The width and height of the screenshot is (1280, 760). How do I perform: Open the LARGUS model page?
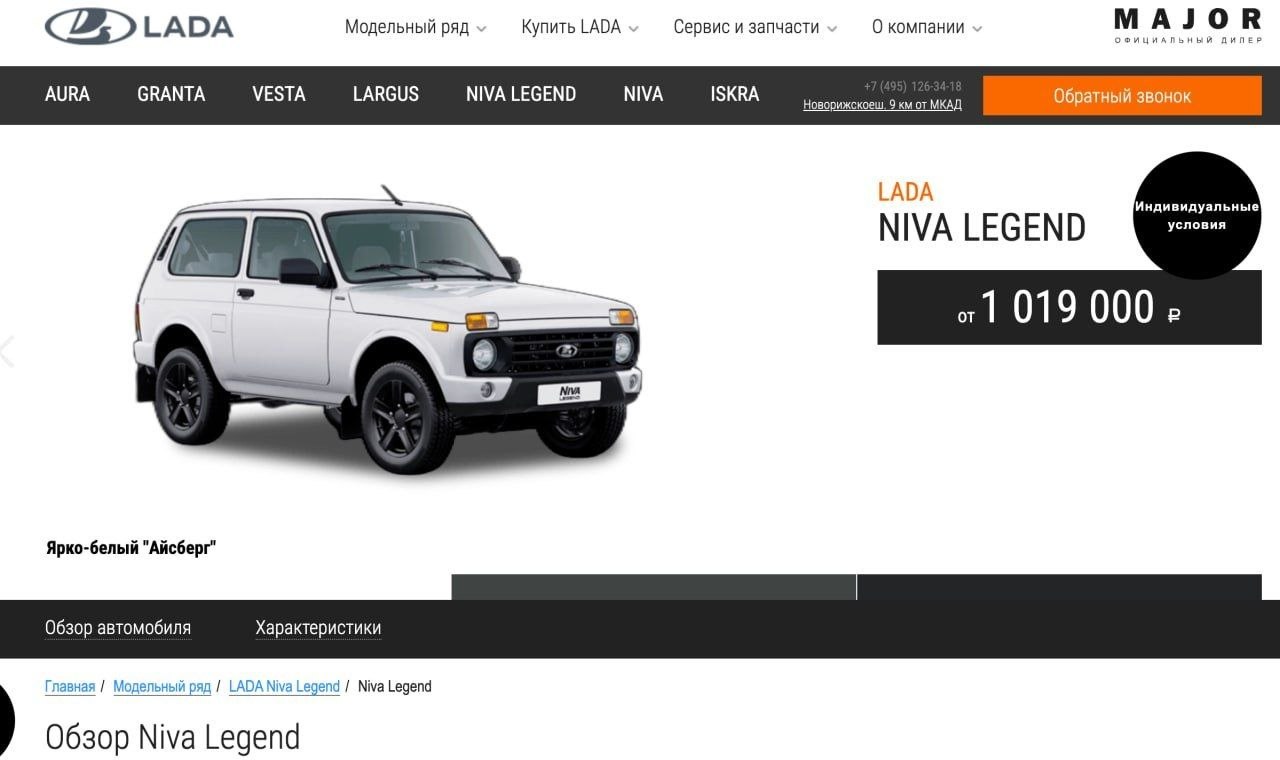tap(386, 94)
